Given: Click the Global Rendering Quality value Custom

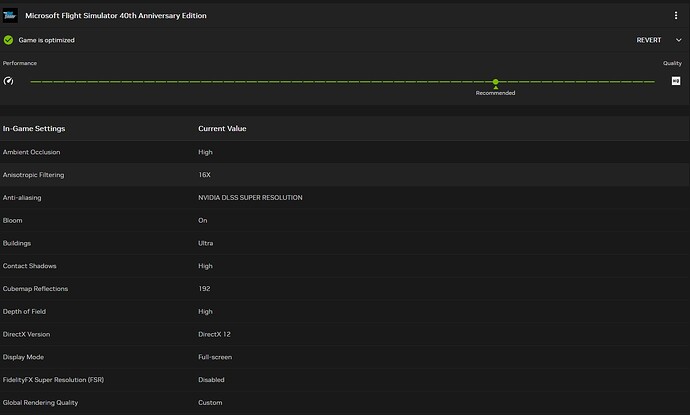Looking at the screenshot, I should coord(210,403).
